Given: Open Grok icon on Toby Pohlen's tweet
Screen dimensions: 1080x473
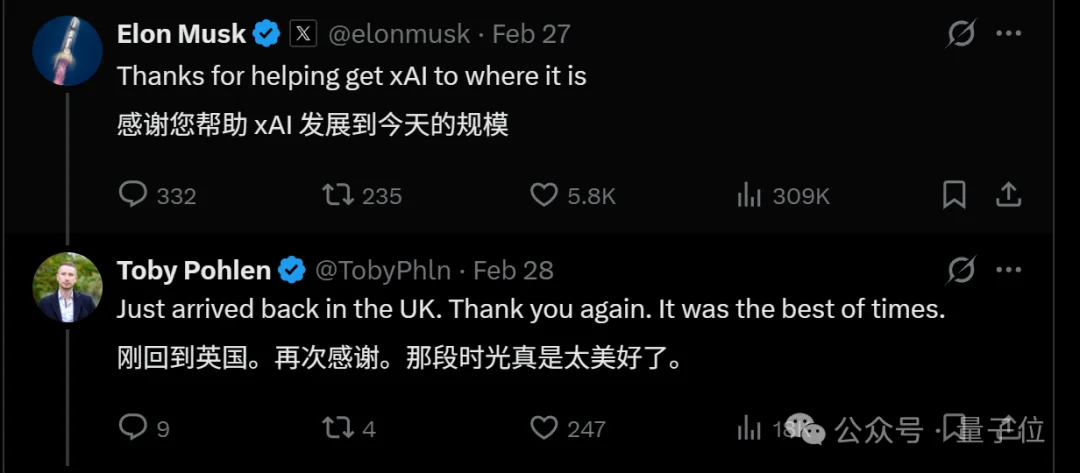Looking at the screenshot, I should [961, 270].
